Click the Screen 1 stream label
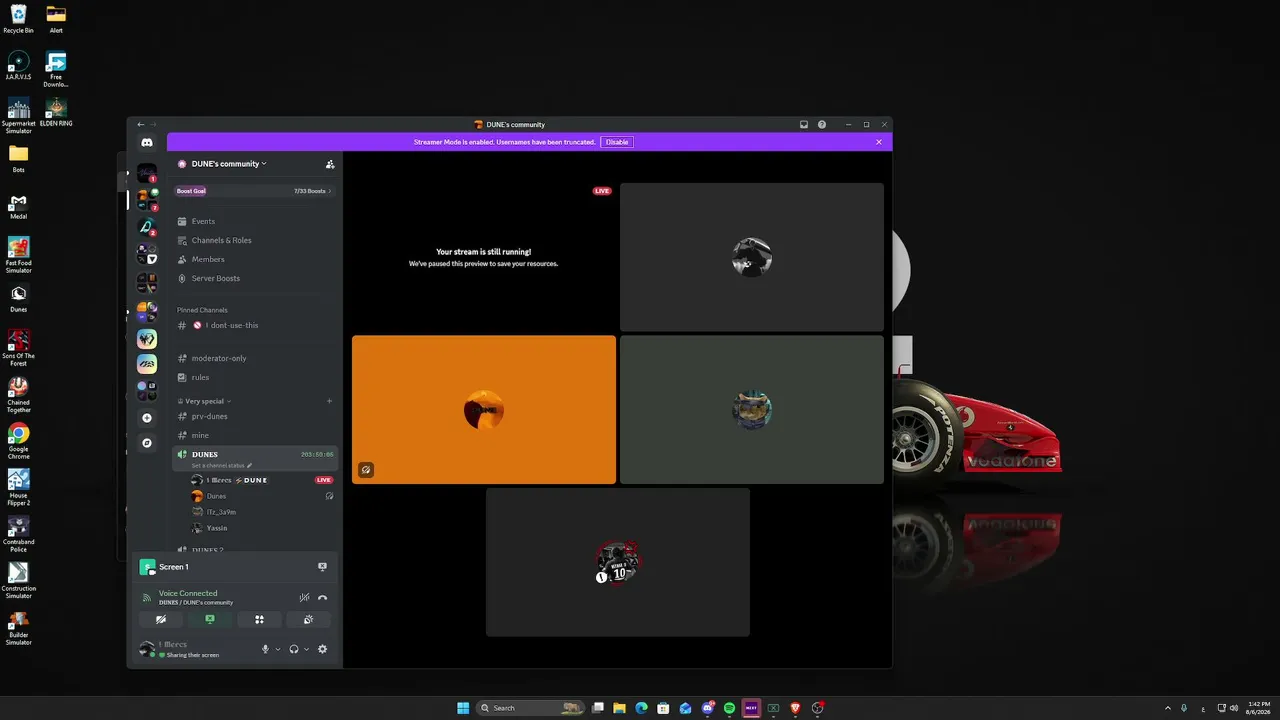The image size is (1280, 720). (x=173, y=567)
